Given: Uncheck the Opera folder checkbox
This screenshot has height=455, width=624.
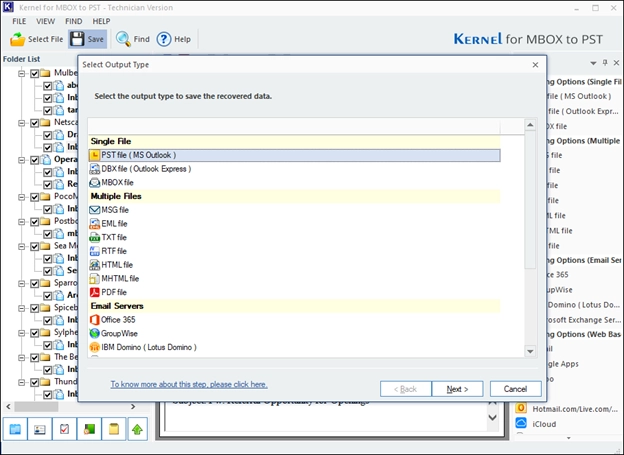Looking at the screenshot, I should point(35,160).
